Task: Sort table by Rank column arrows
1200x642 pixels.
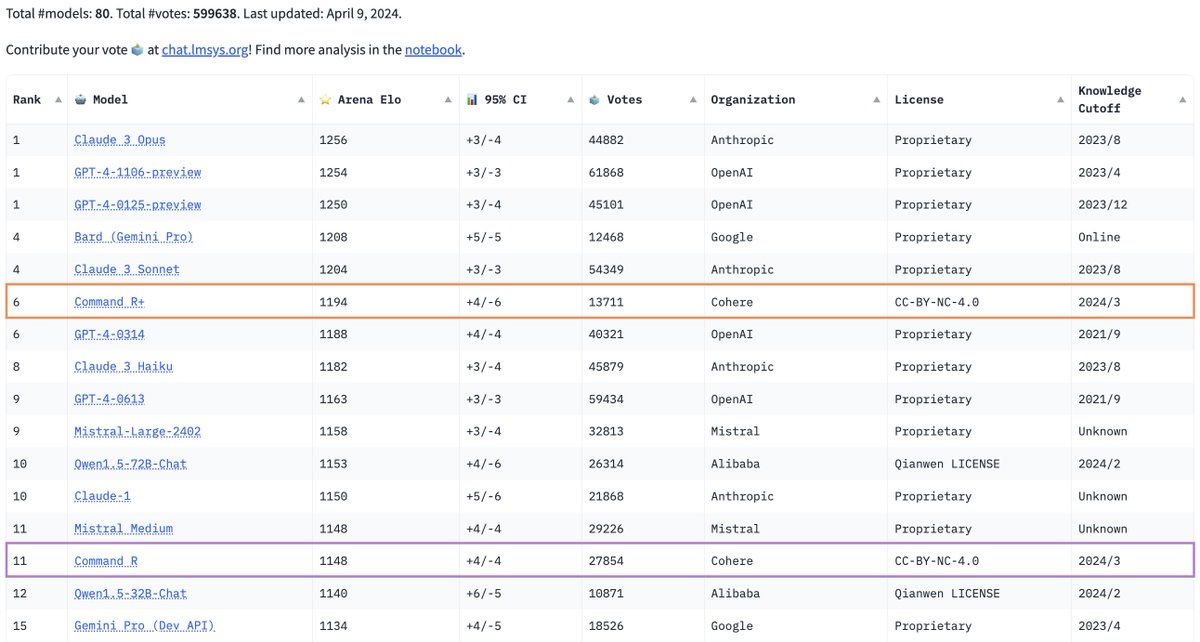Action: 56,99
